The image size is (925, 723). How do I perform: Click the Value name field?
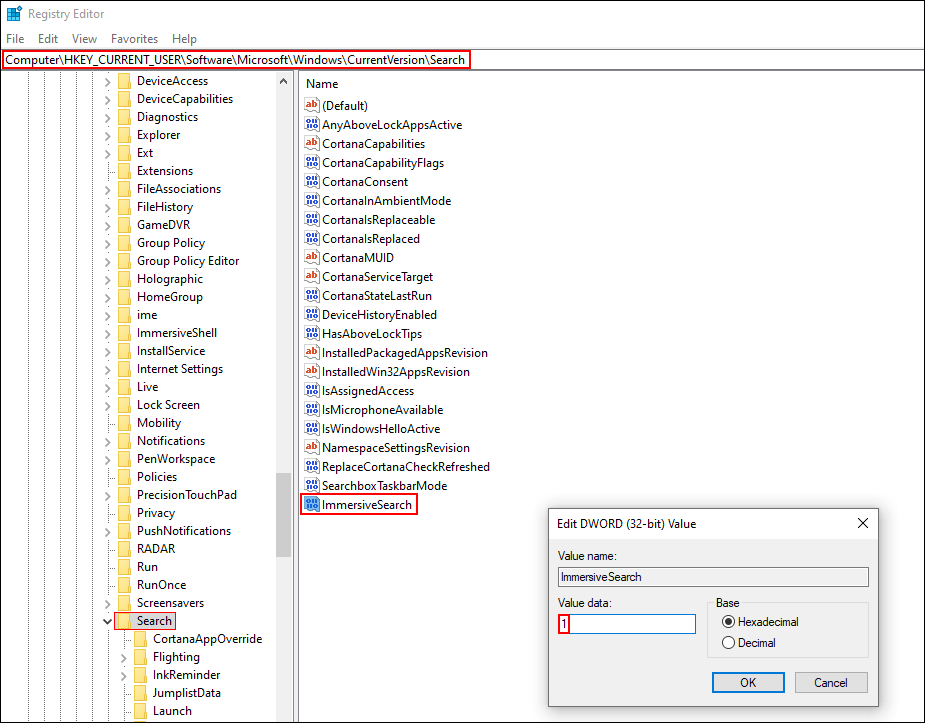pyautogui.click(x=713, y=577)
